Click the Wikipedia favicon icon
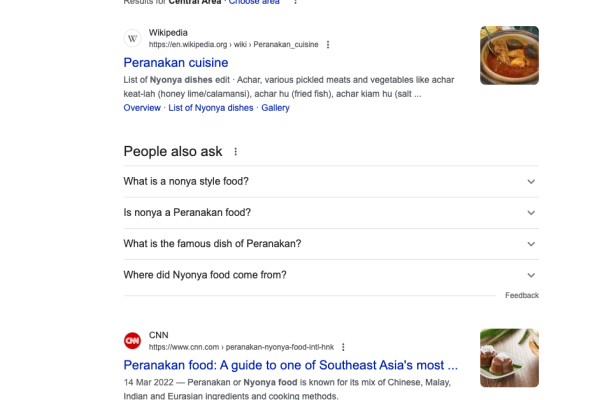The height and width of the screenshot is (400, 600). pyautogui.click(x=132, y=38)
